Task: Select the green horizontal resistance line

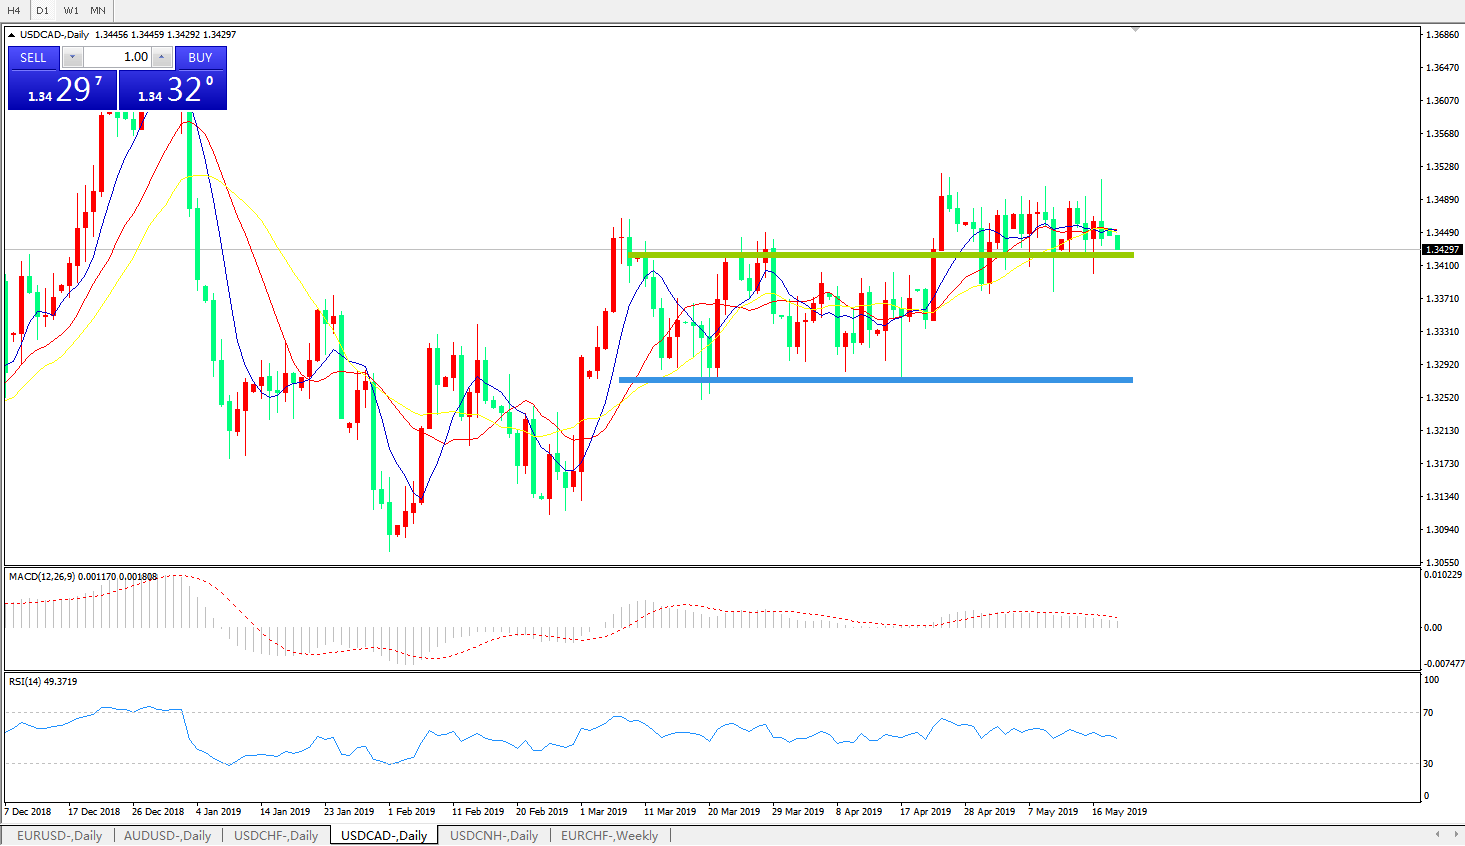Action: tap(880, 255)
